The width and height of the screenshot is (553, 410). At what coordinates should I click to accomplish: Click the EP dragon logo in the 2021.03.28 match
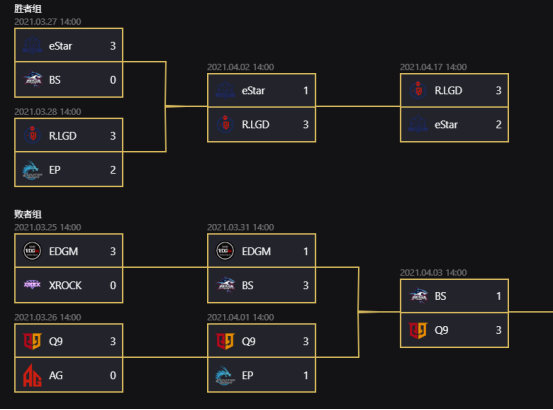[32, 170]
